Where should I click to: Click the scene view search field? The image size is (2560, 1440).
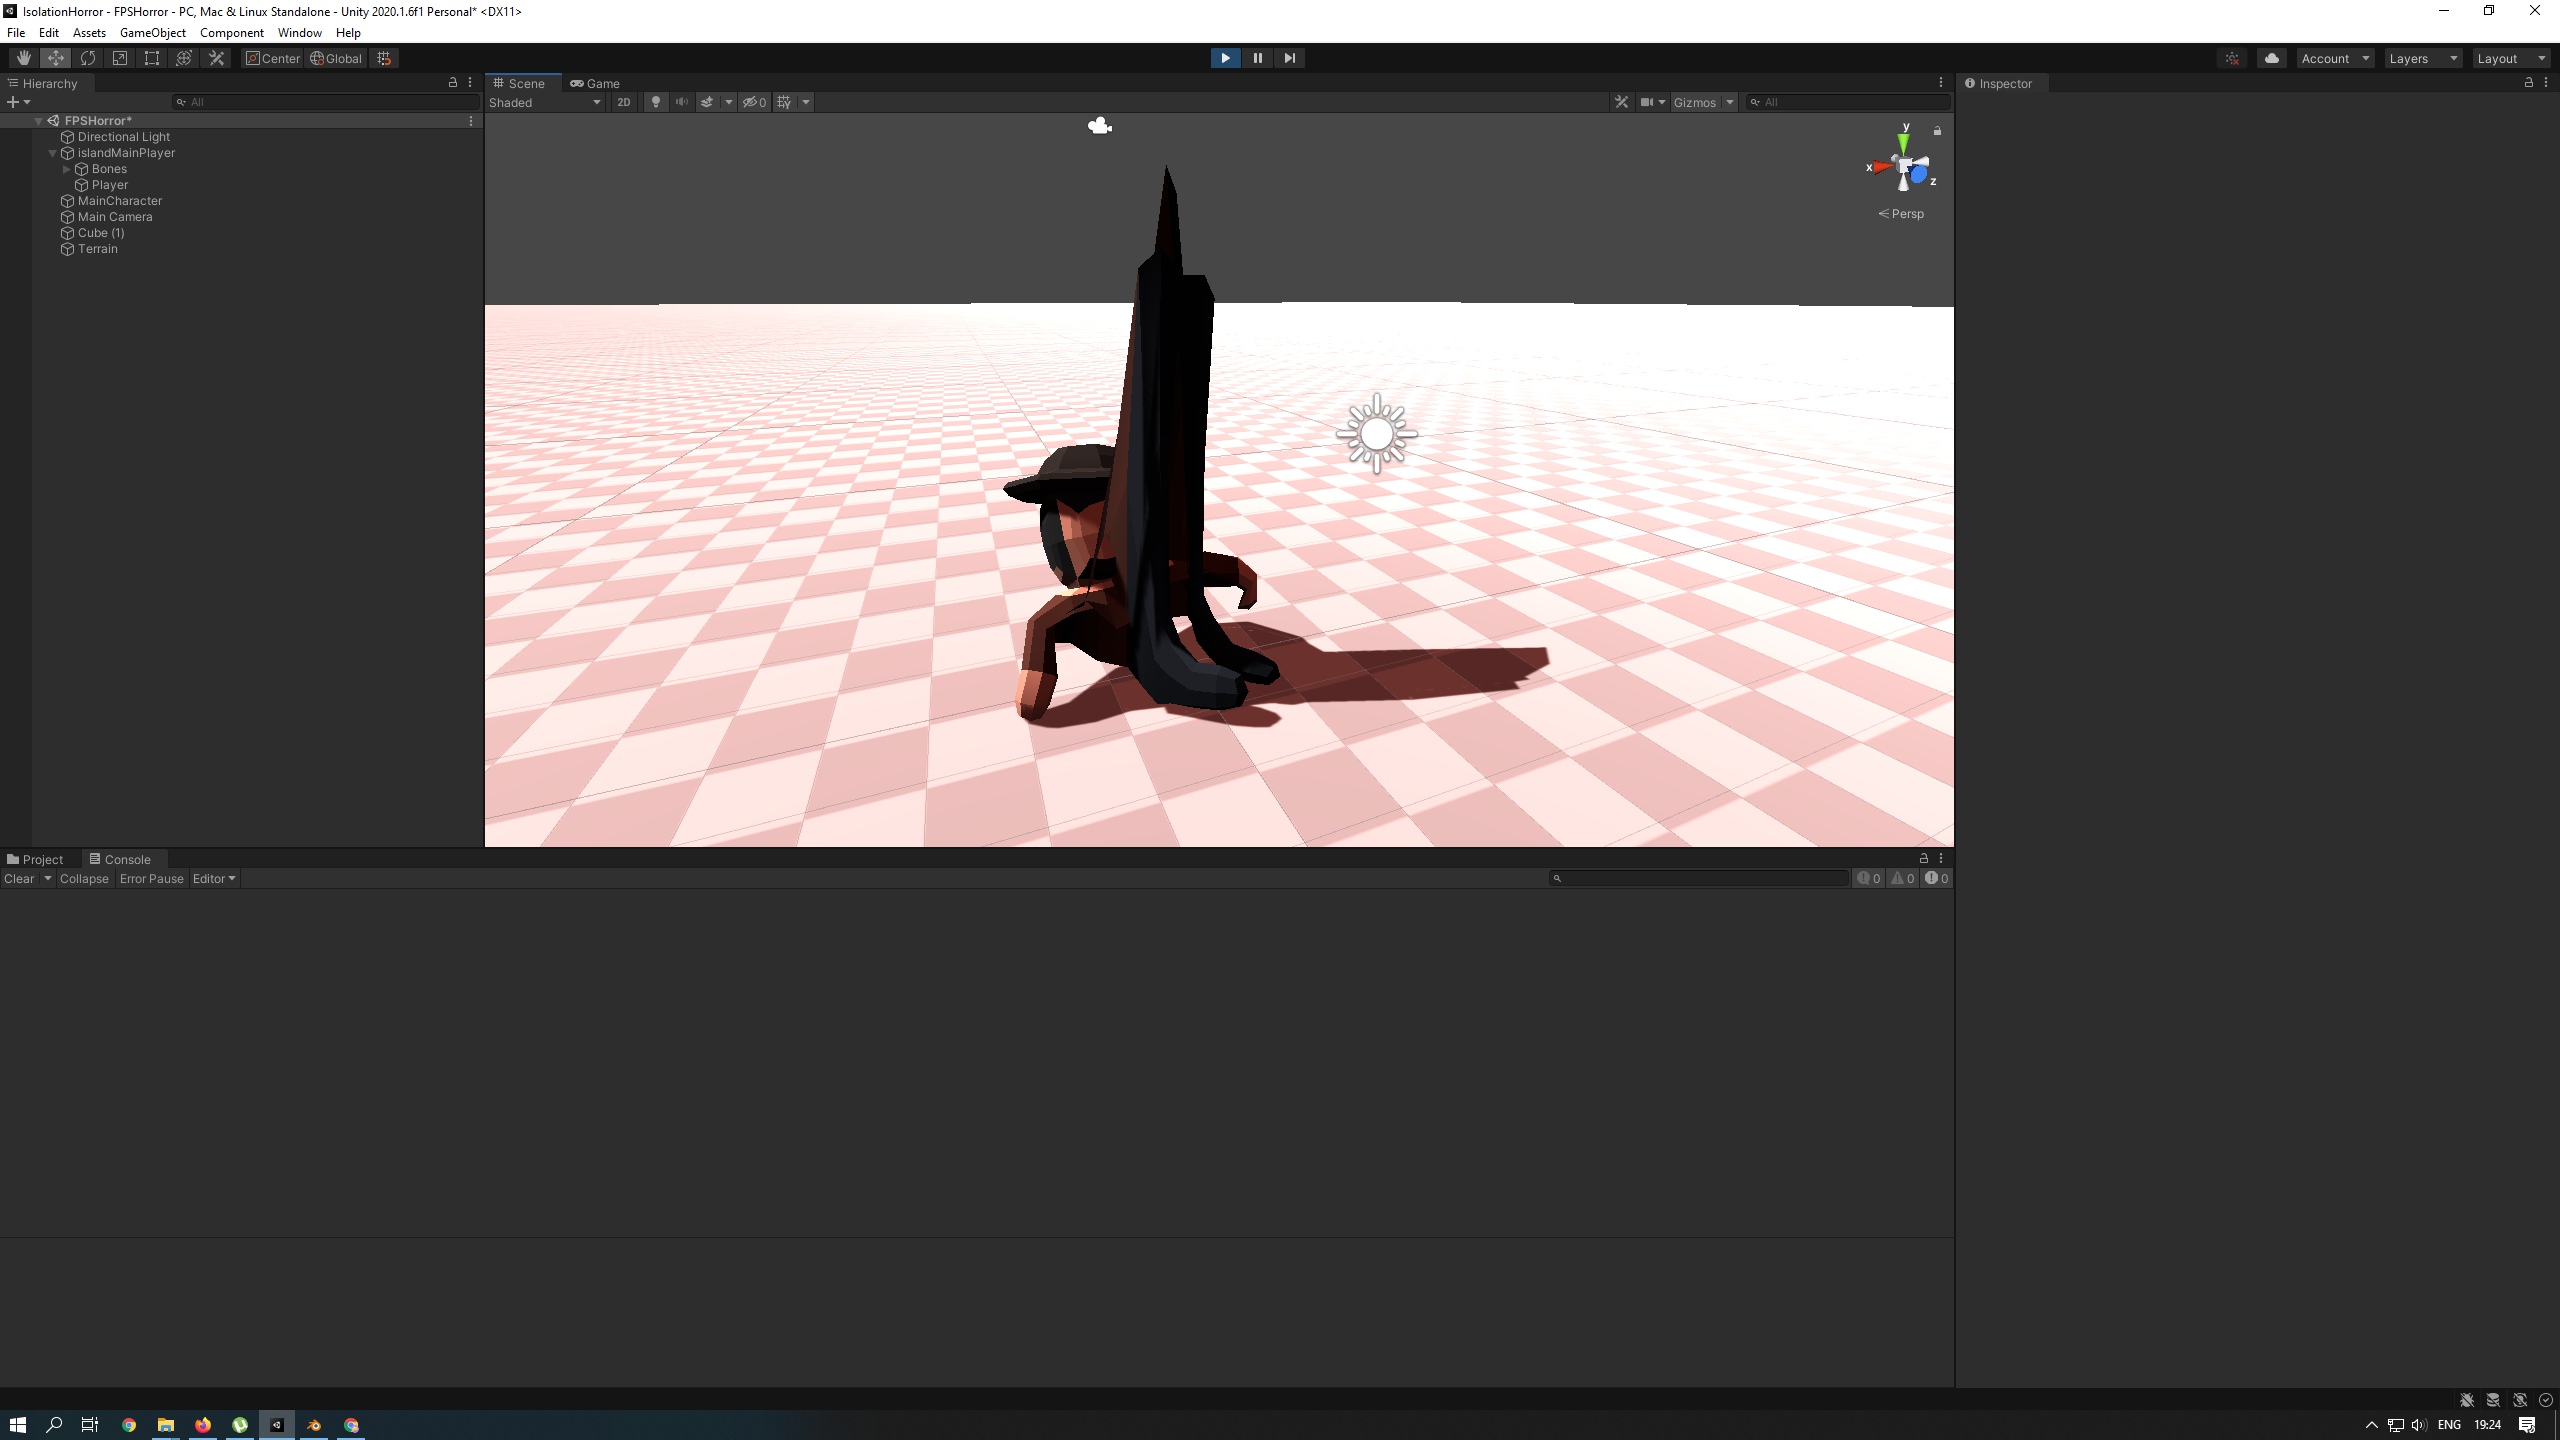tap(1848, 102)
